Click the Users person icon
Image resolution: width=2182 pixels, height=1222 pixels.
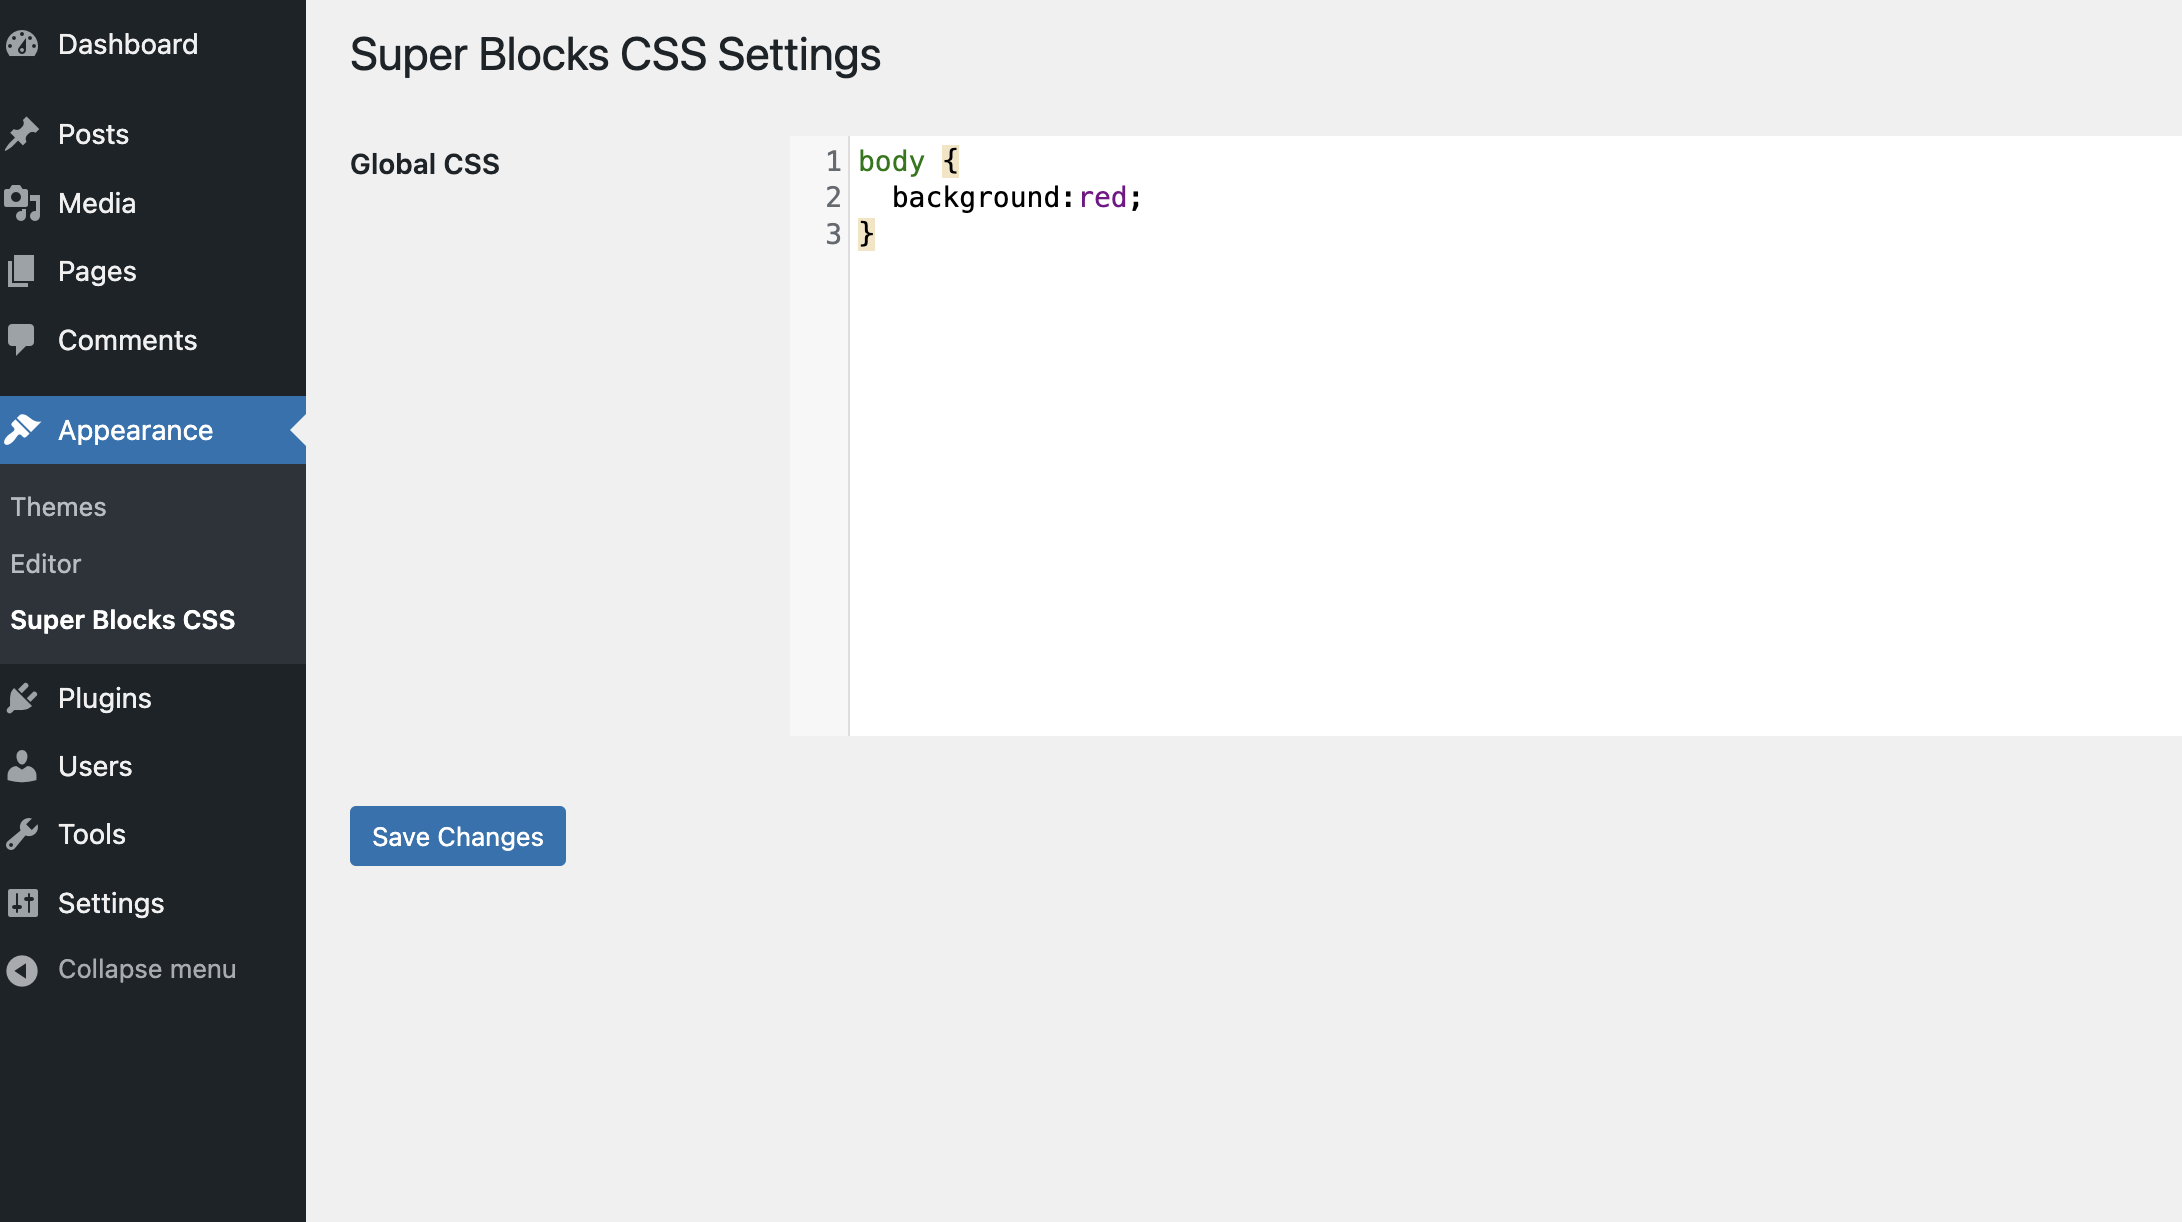[x=22, y=766]
